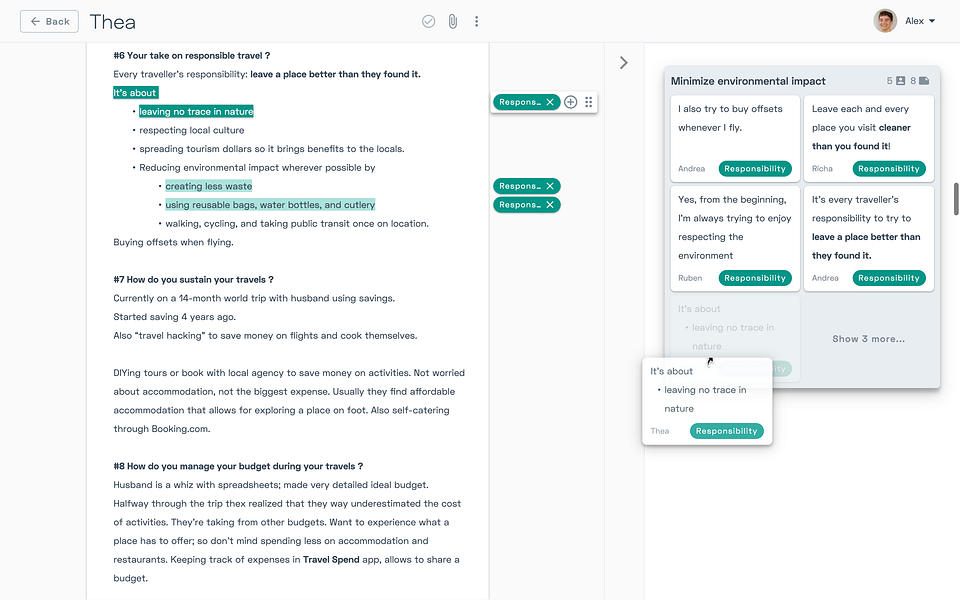Select Respons tag beside 'using reusable bags'
The image size is (960, 600).
click(520, 205)
